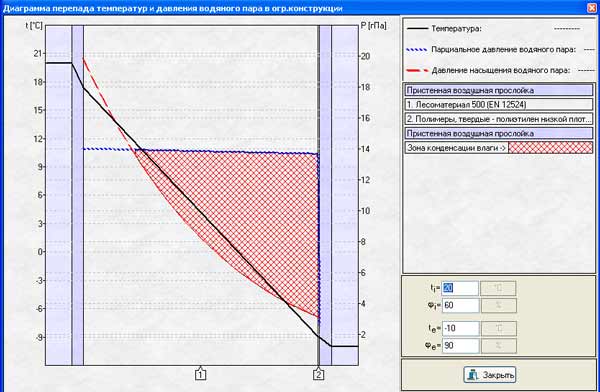Click the building icon on the Закрыть button
The height and width of the screenshot is (392, 600).
[473, 375]
